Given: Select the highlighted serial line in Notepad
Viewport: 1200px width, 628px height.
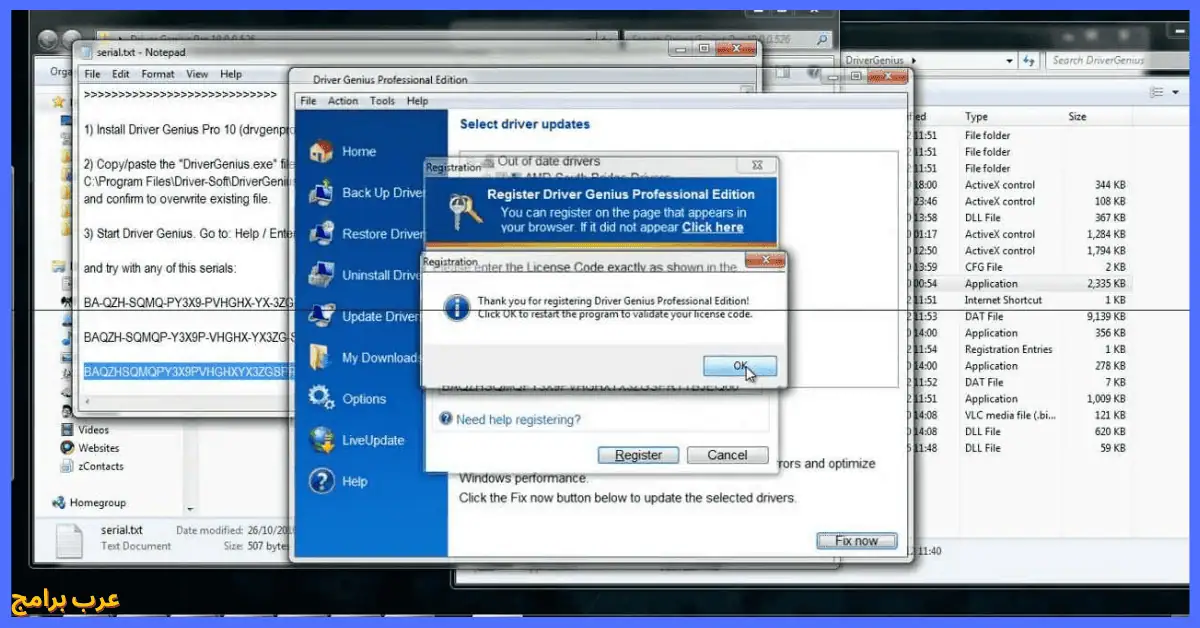Looking at the screenshot, I should 190,371.
